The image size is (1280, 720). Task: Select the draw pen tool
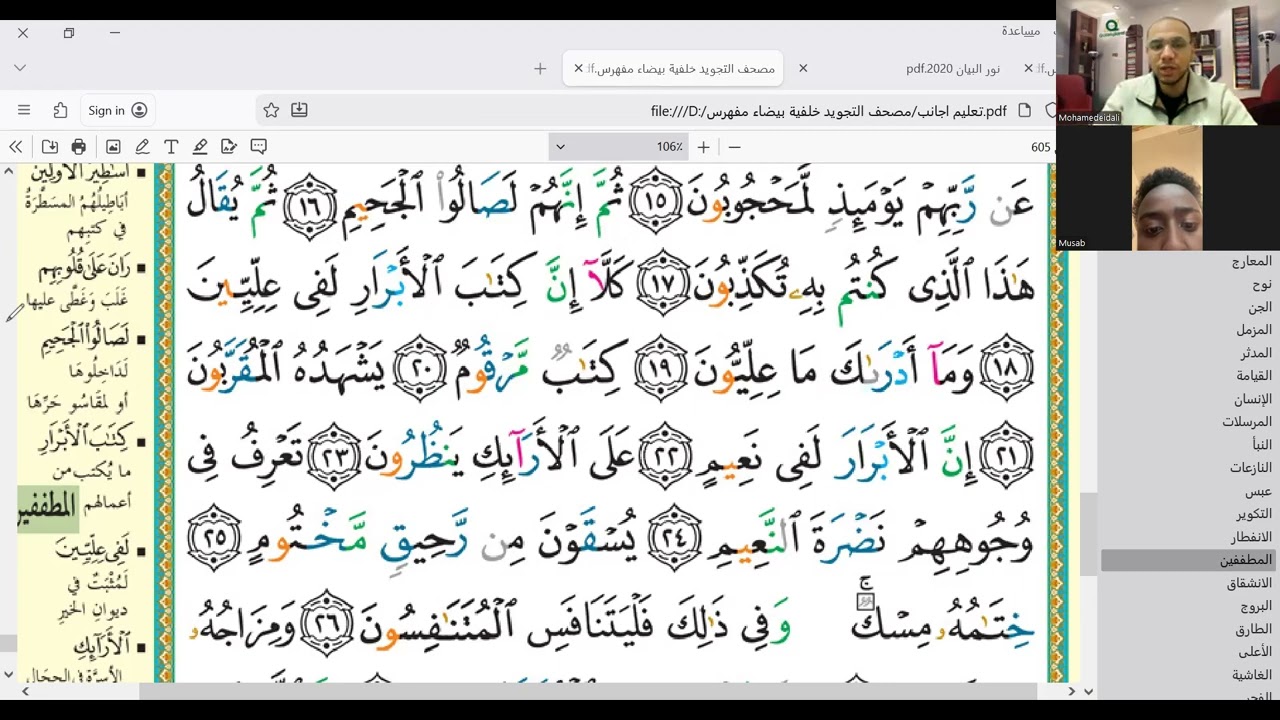click(142, 147)
